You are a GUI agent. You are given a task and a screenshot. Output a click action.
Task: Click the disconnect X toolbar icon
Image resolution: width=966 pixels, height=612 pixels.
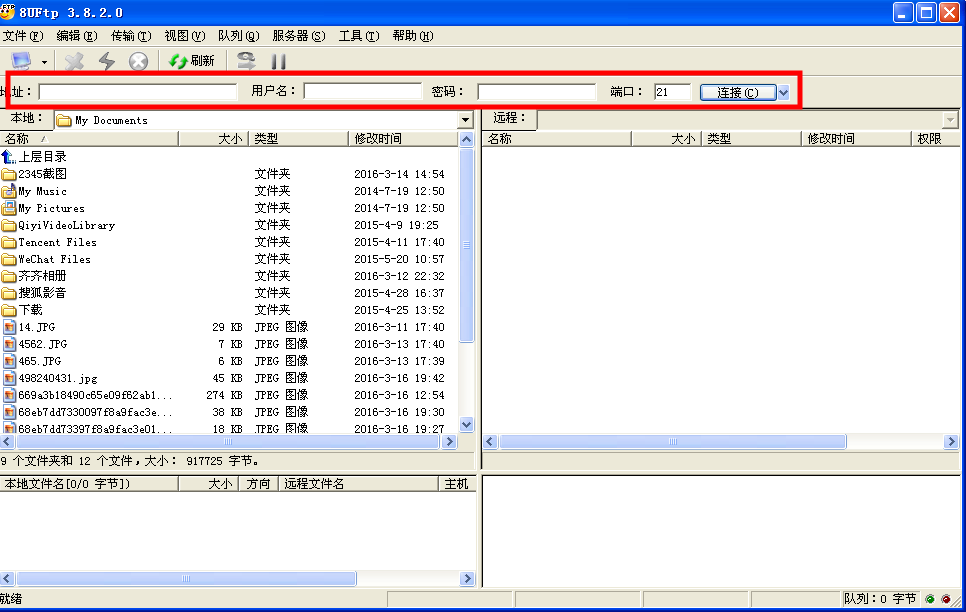click(x=75, y=61)
